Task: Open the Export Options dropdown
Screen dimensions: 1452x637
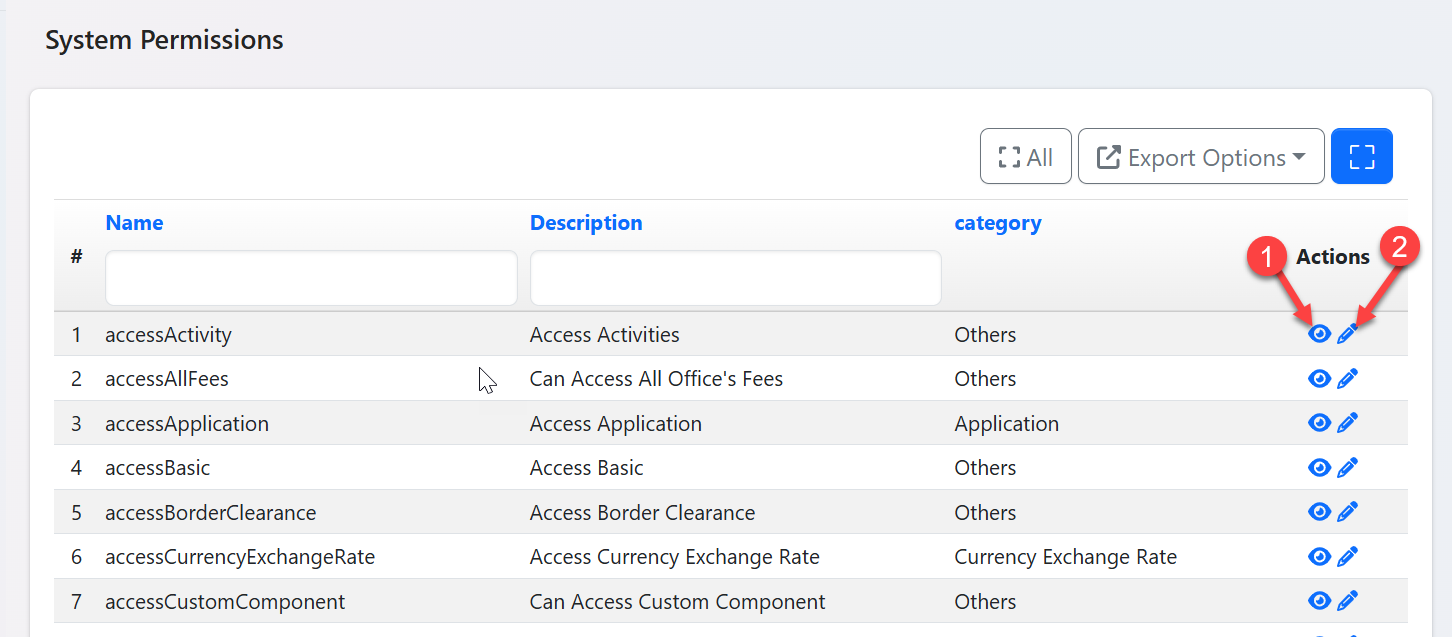Action: pyautogui.click(x=1201, y=157)
